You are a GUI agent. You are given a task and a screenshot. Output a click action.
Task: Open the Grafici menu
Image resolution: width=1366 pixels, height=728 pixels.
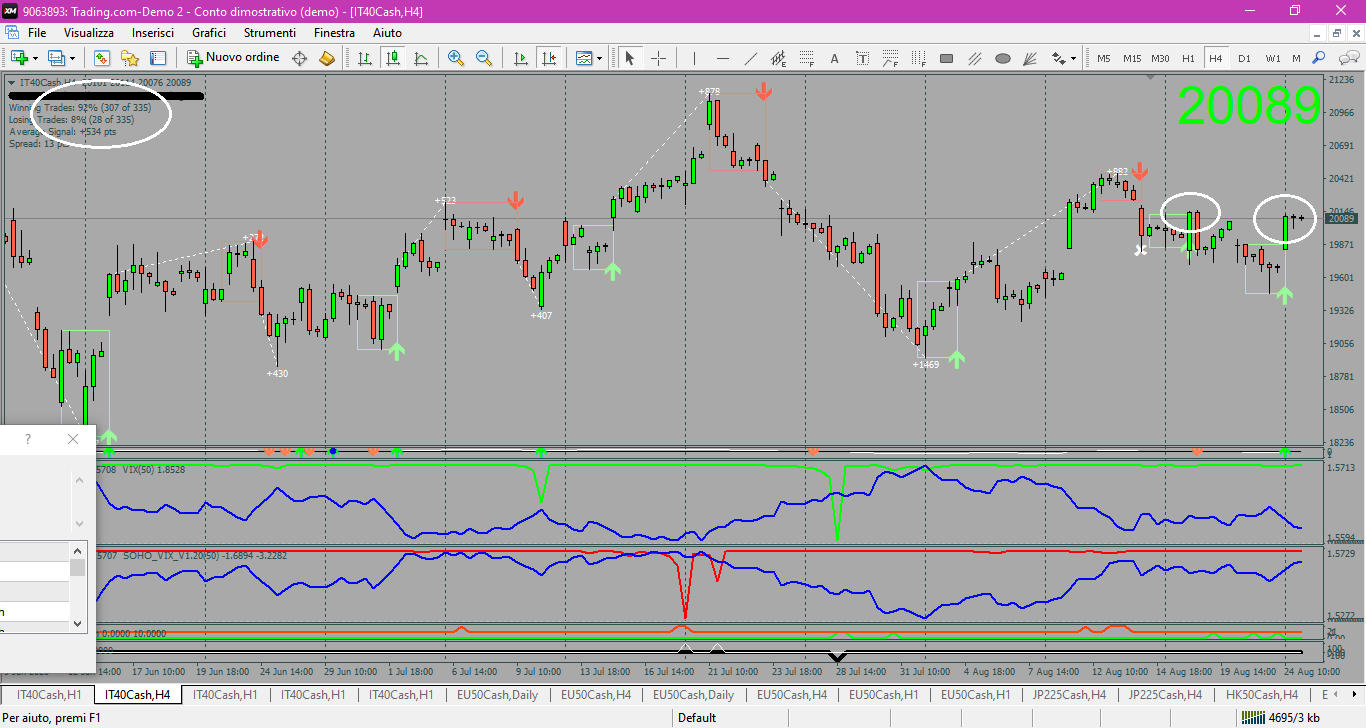pos(209,33)
